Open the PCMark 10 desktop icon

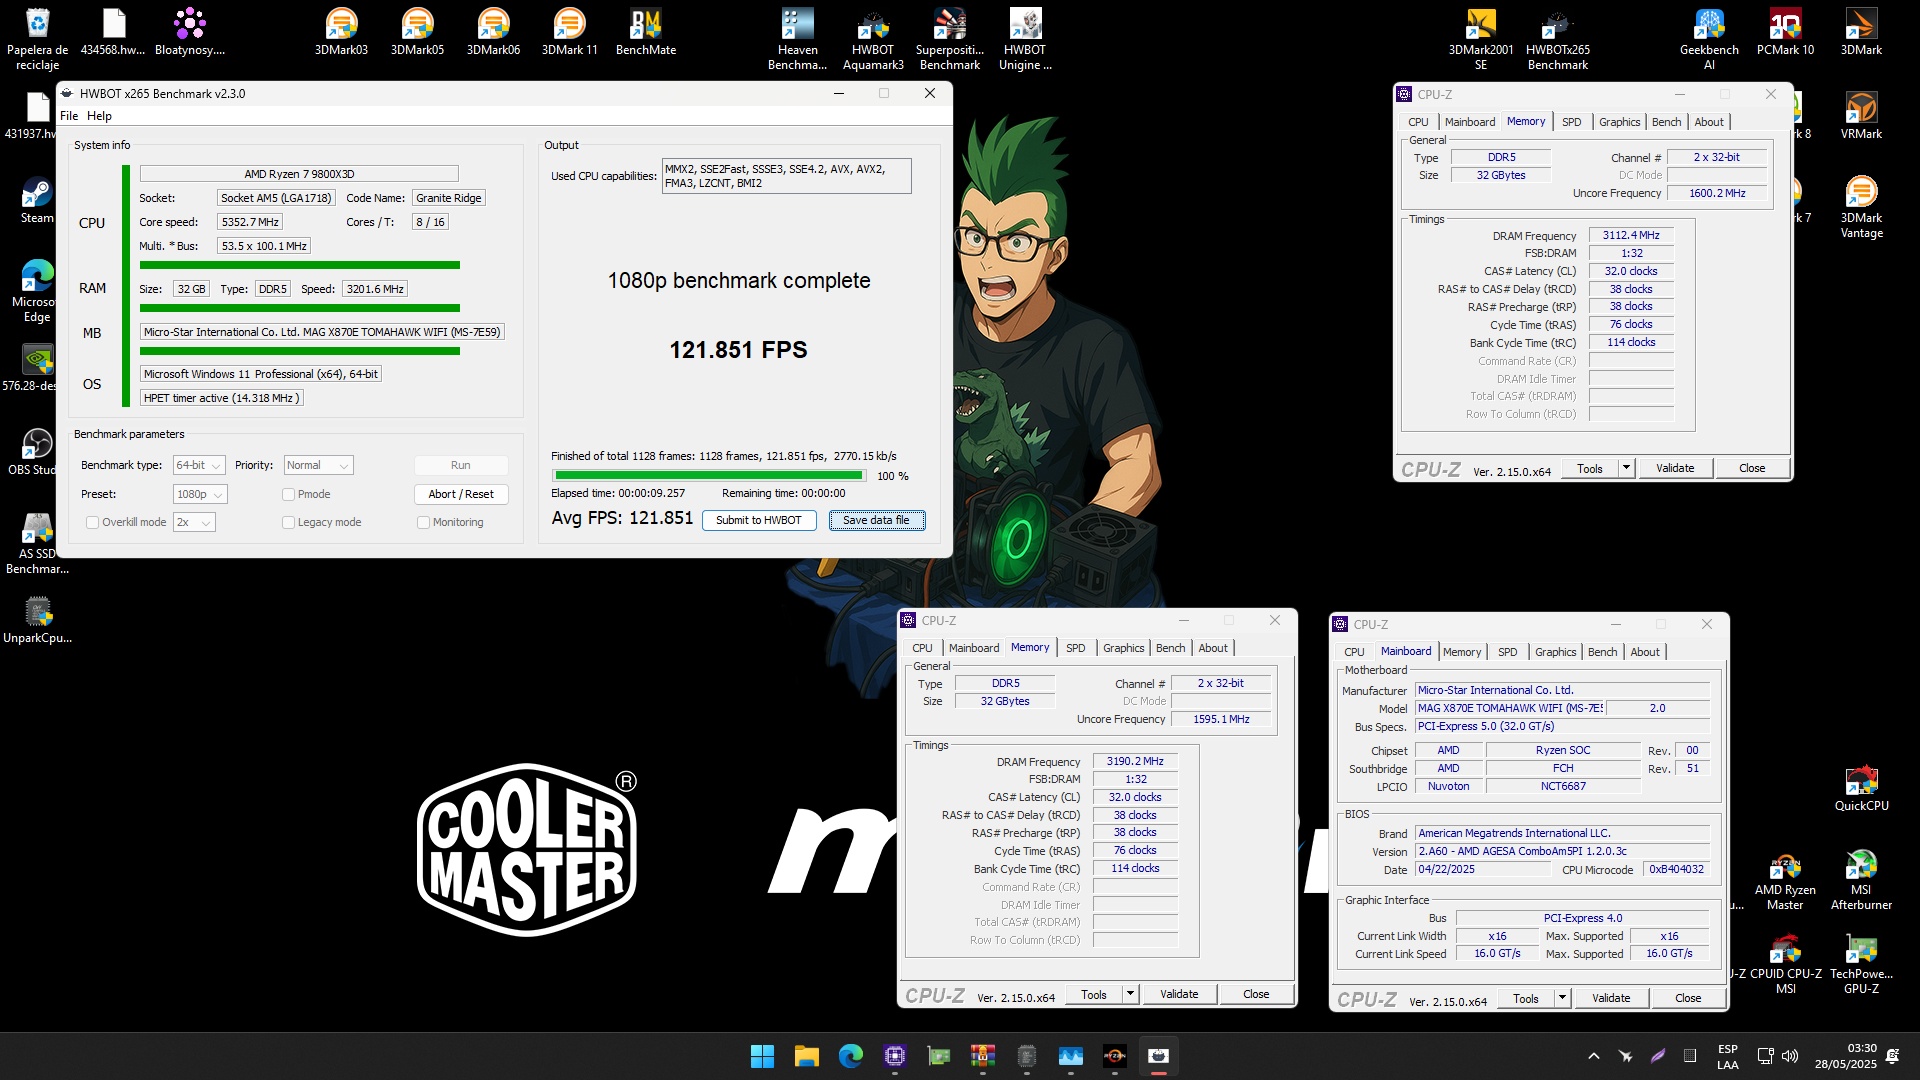tap(1785, 32)
